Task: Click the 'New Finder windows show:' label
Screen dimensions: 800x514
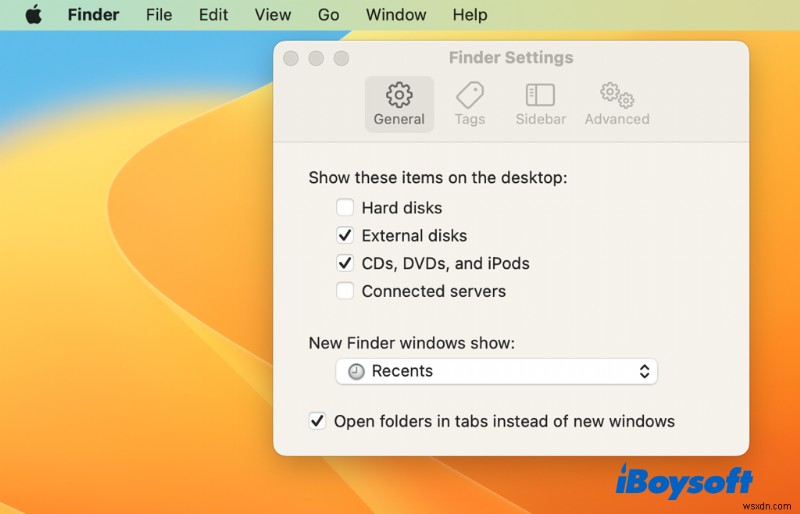Action: coord(412,343)
